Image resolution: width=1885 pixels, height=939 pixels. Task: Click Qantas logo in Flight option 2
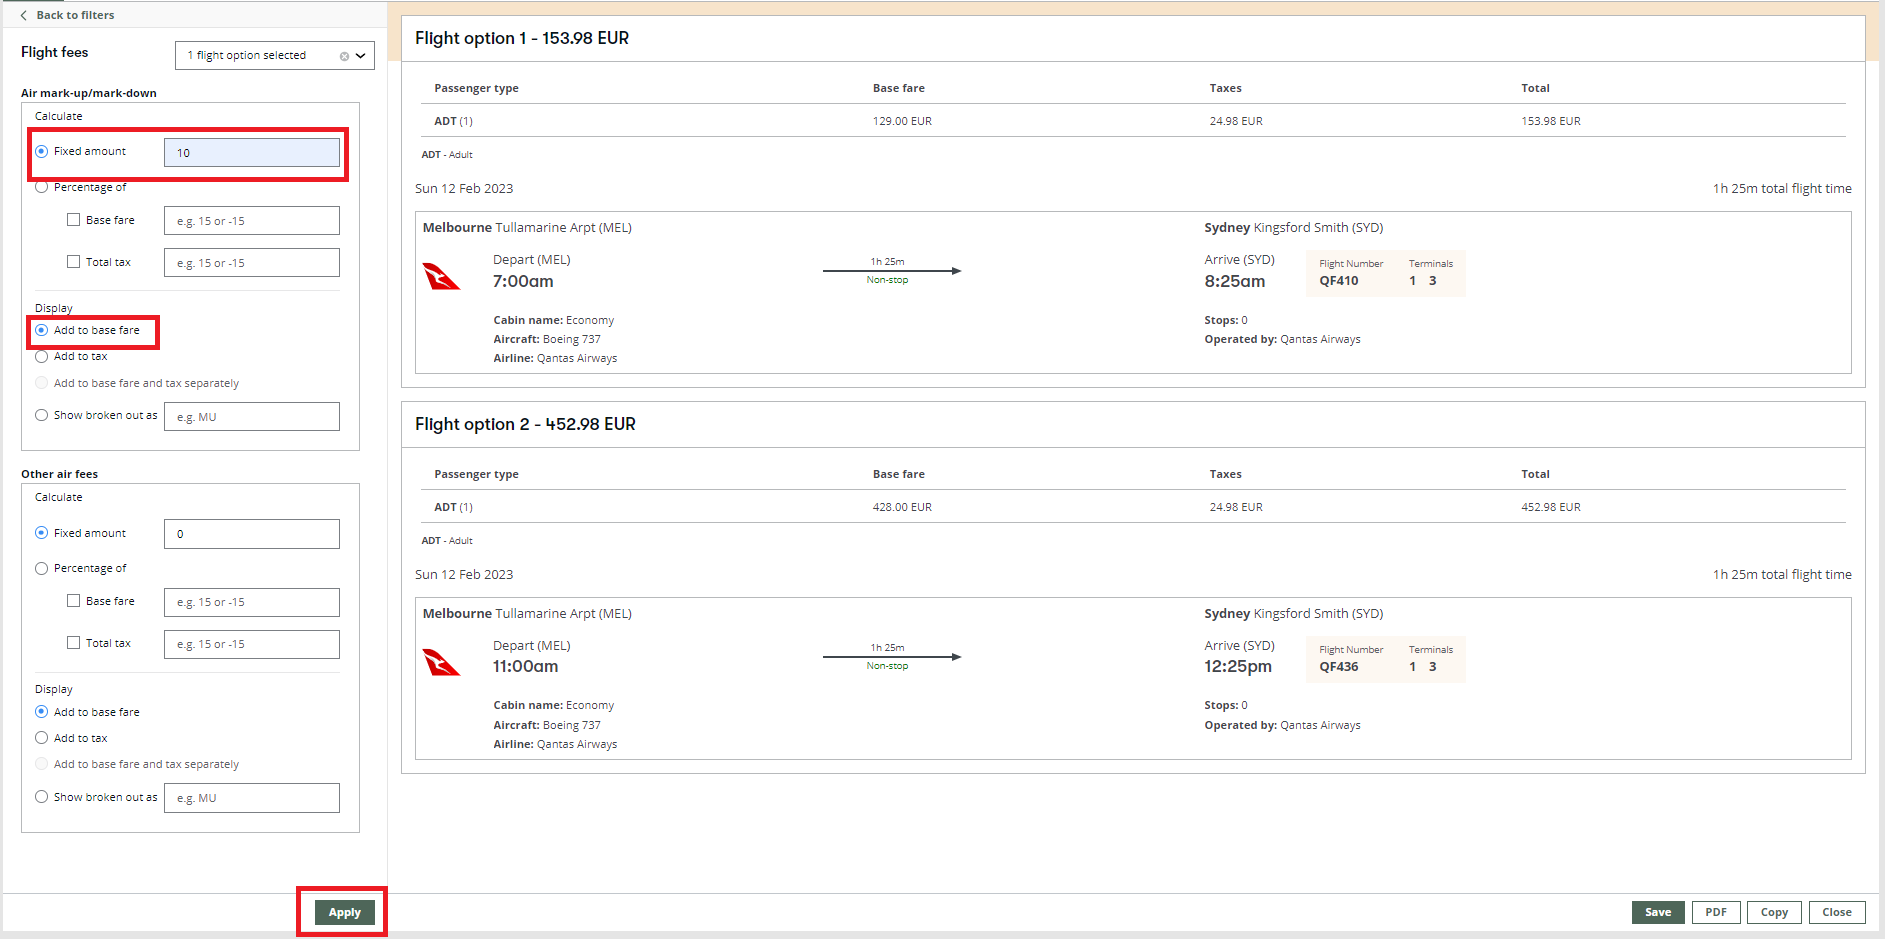(441, 662)
